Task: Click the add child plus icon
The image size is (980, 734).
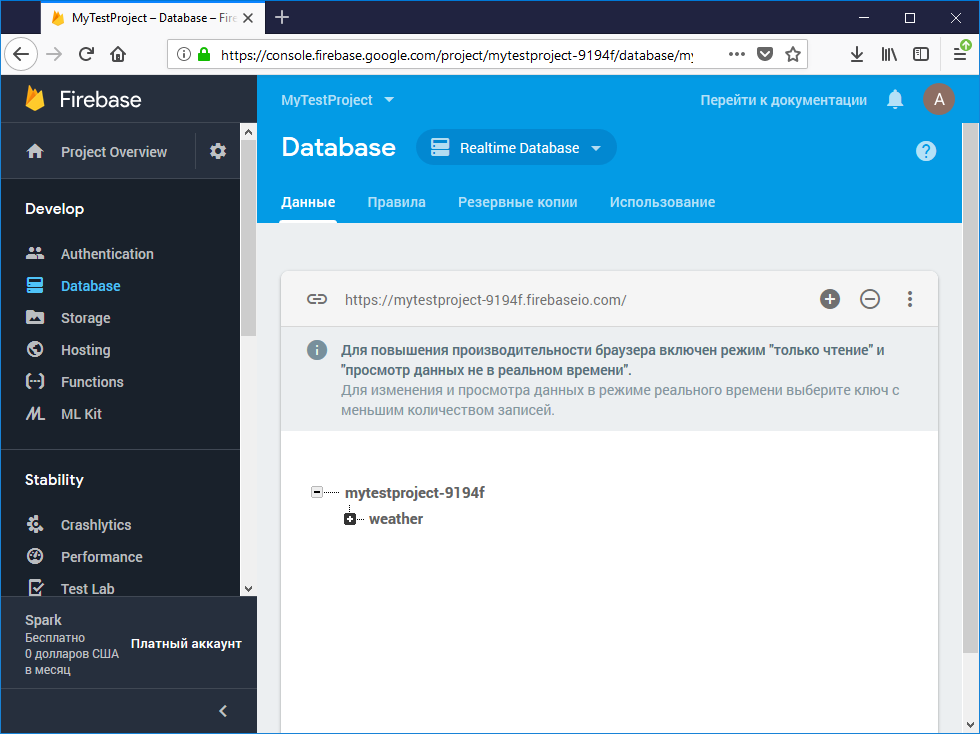Action: (x=830, y=299)
